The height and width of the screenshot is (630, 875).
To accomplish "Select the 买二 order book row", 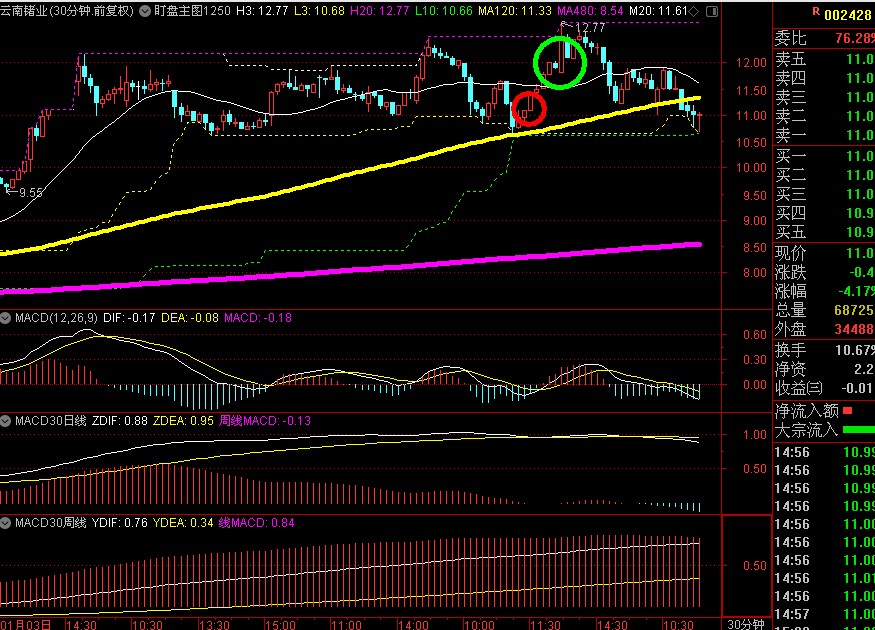I will 824,175.
